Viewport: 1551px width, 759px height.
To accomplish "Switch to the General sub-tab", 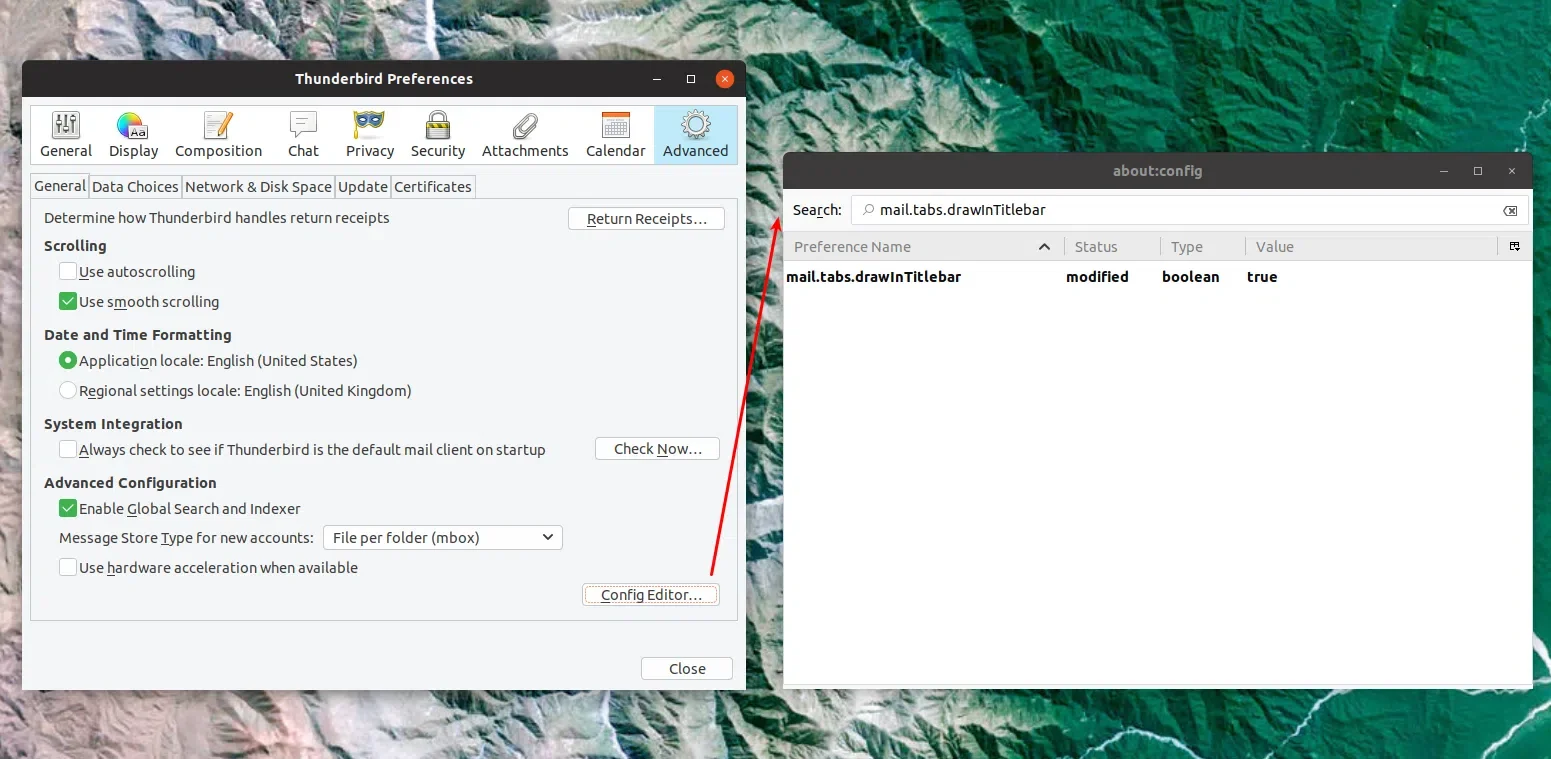I will (60, 186).
